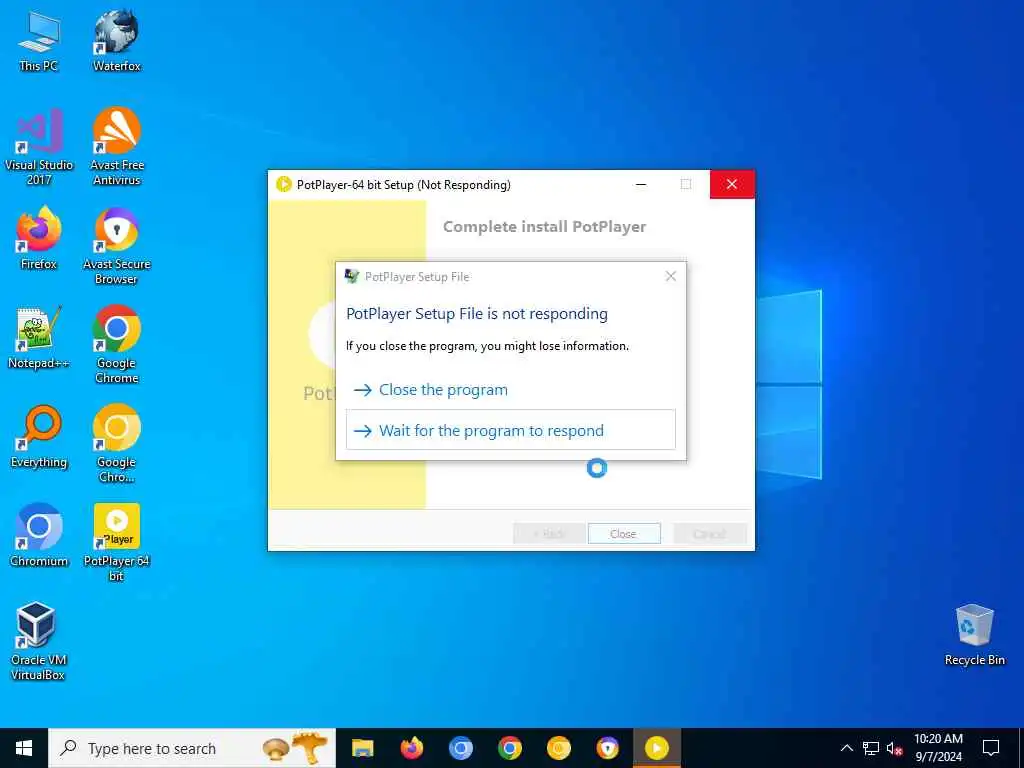The image size is (1024, 768).
Task: Launch Firefox from the taskbar
Action: [411, 748]
